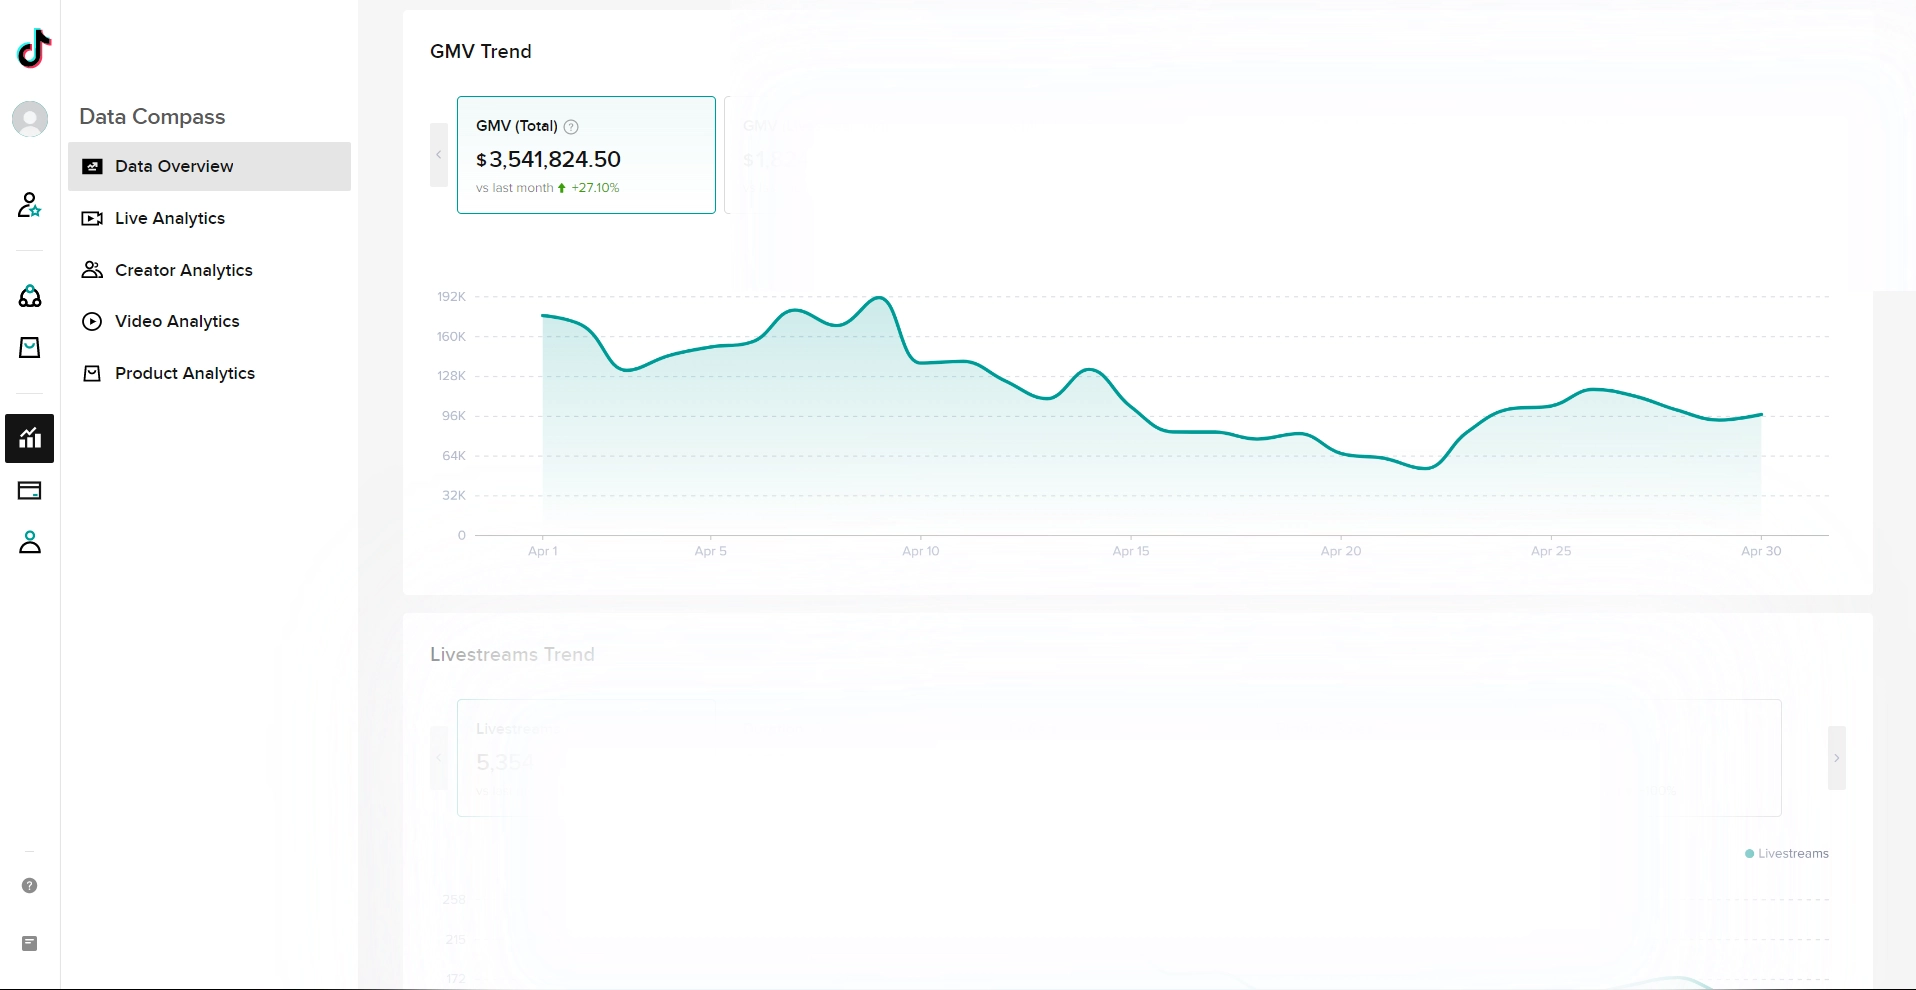This screenshot has height=990, width=1916.
Task: Click the shopping bag sidebar icon
Action: [x=30, y=347]
